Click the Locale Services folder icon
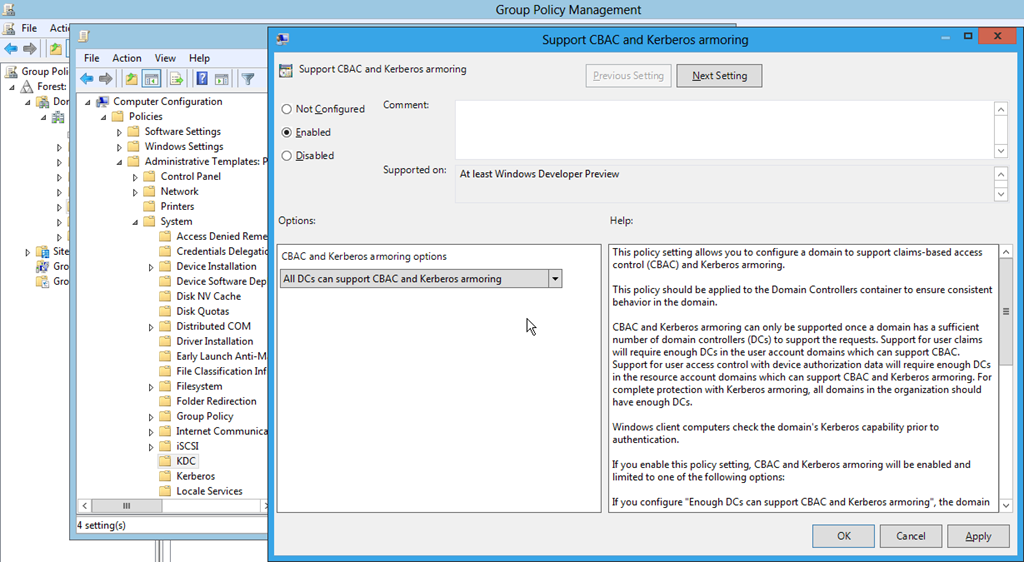This screenshot has width=1024, height=562. [165, 491]
